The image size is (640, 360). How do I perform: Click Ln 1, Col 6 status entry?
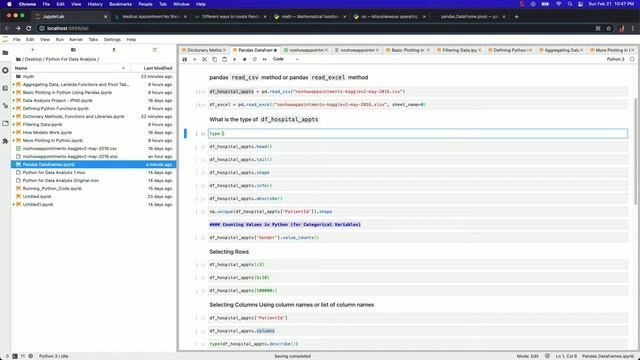coord(566,356)
